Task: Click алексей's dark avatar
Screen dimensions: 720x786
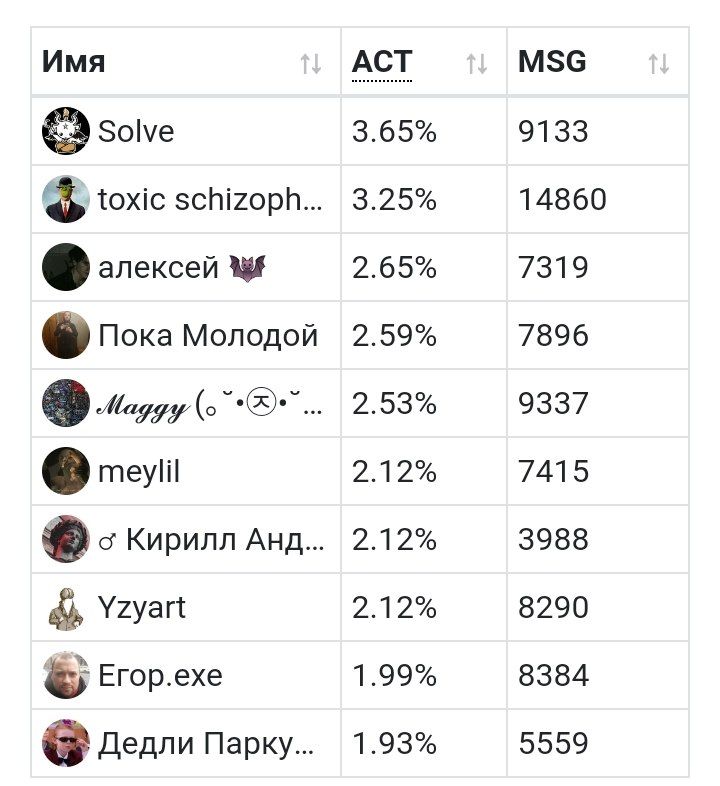Action: click(x=66, y=267)
